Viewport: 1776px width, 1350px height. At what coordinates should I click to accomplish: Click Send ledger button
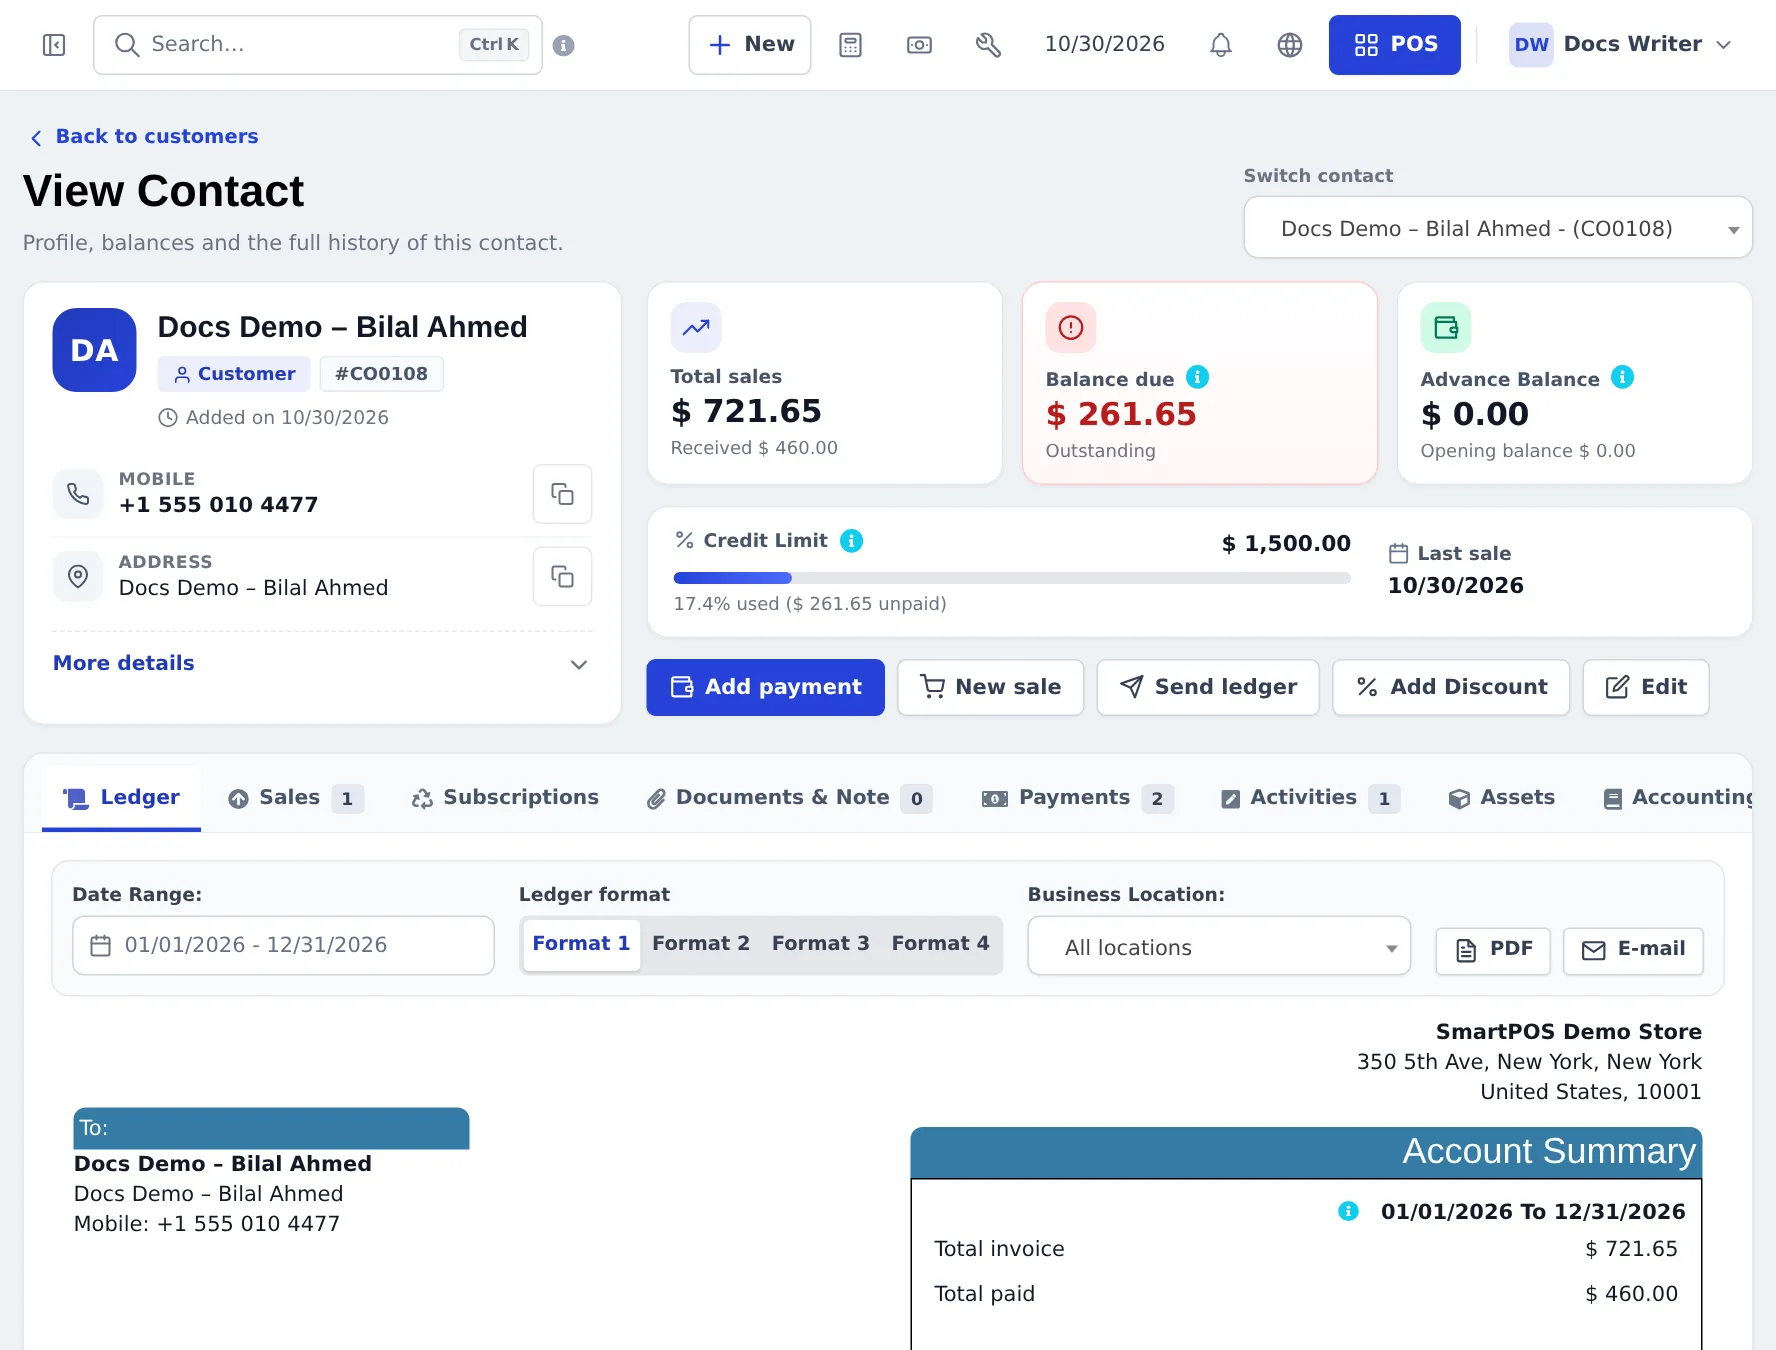1208,687
